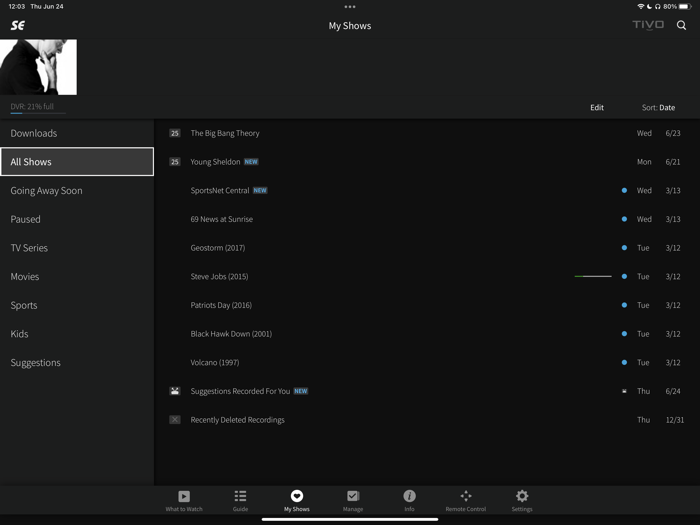Click NEW badge beside SportsNet Central
Viewport: 700px width, 525px height.
[260, 191]
